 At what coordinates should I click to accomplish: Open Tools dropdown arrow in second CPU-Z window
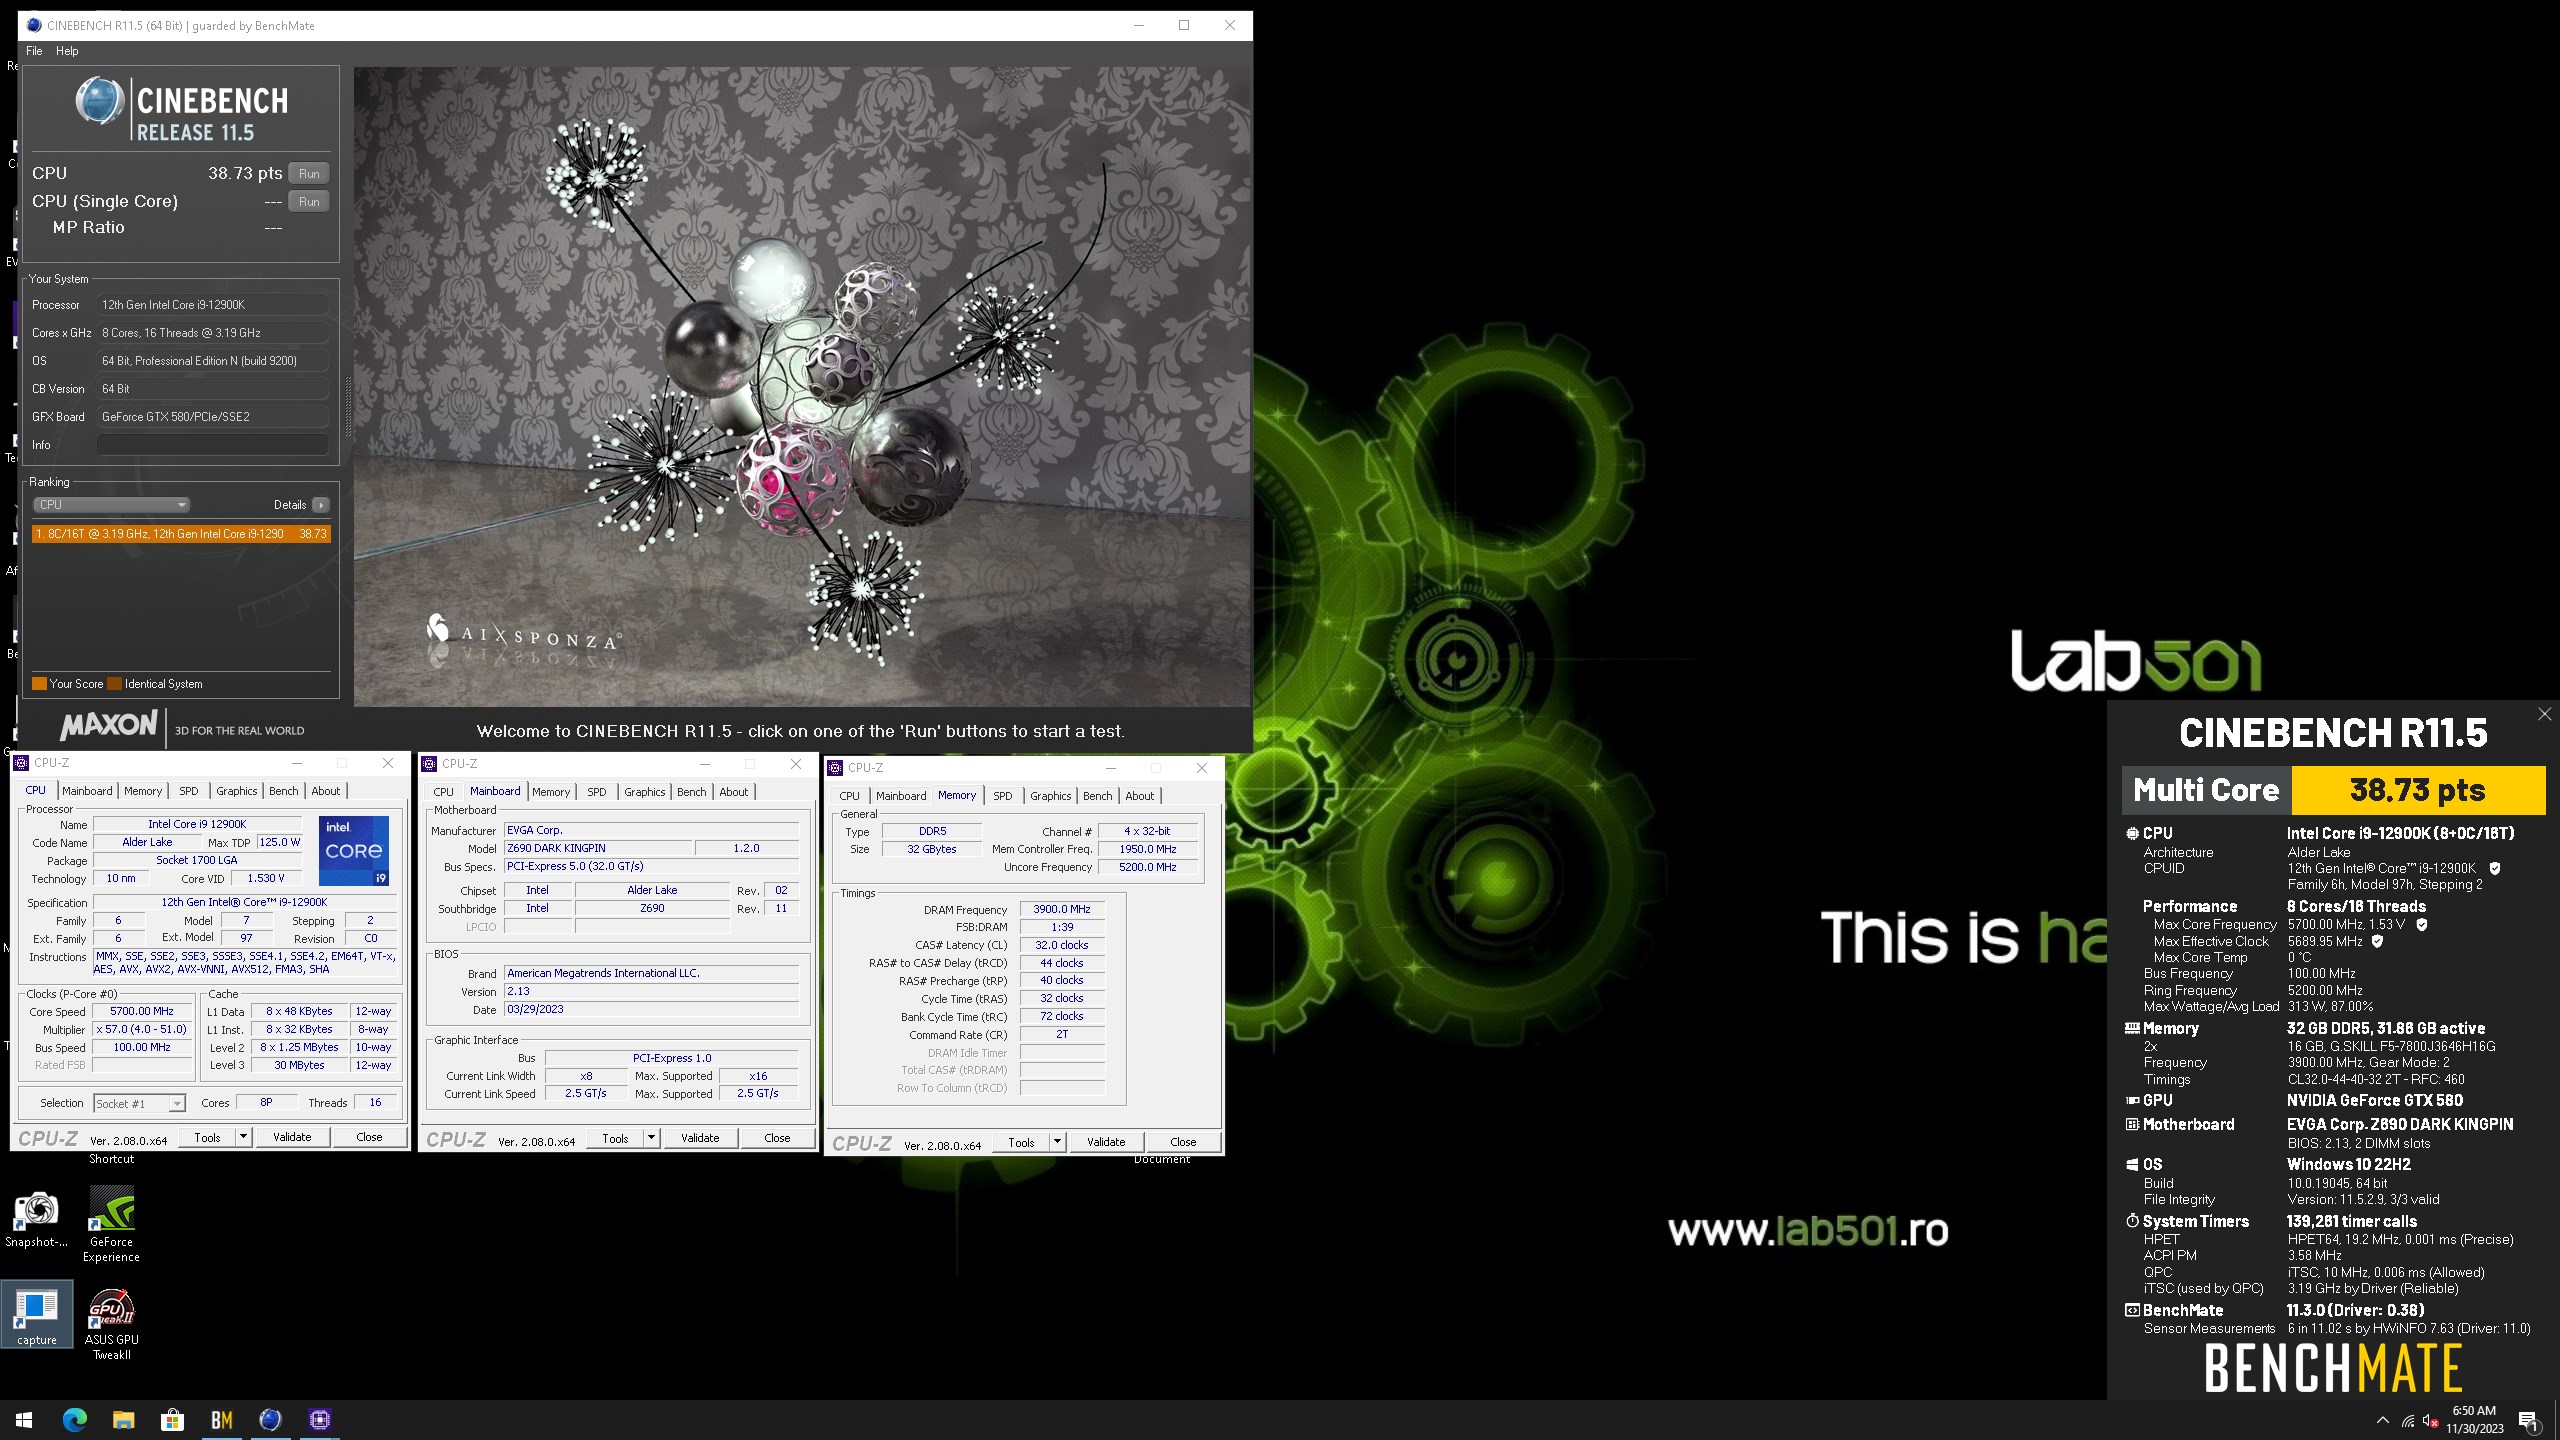click(651, 1138)
